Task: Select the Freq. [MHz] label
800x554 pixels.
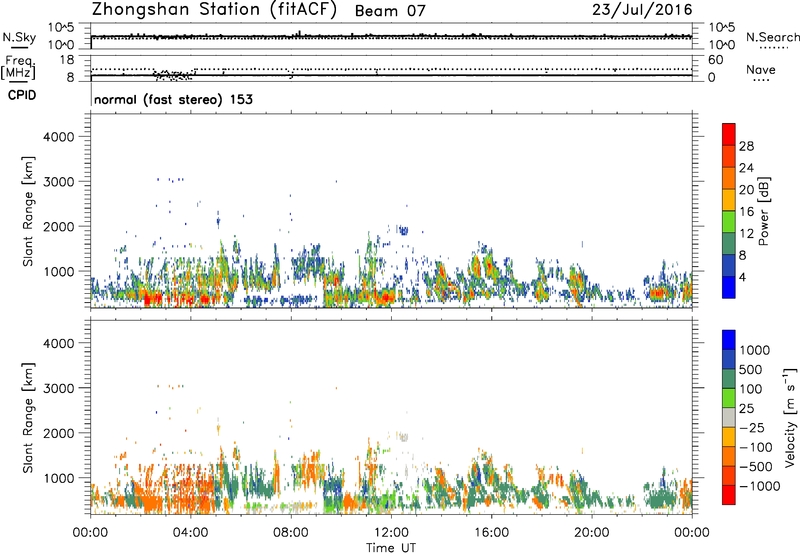Action: coord(18,68)
